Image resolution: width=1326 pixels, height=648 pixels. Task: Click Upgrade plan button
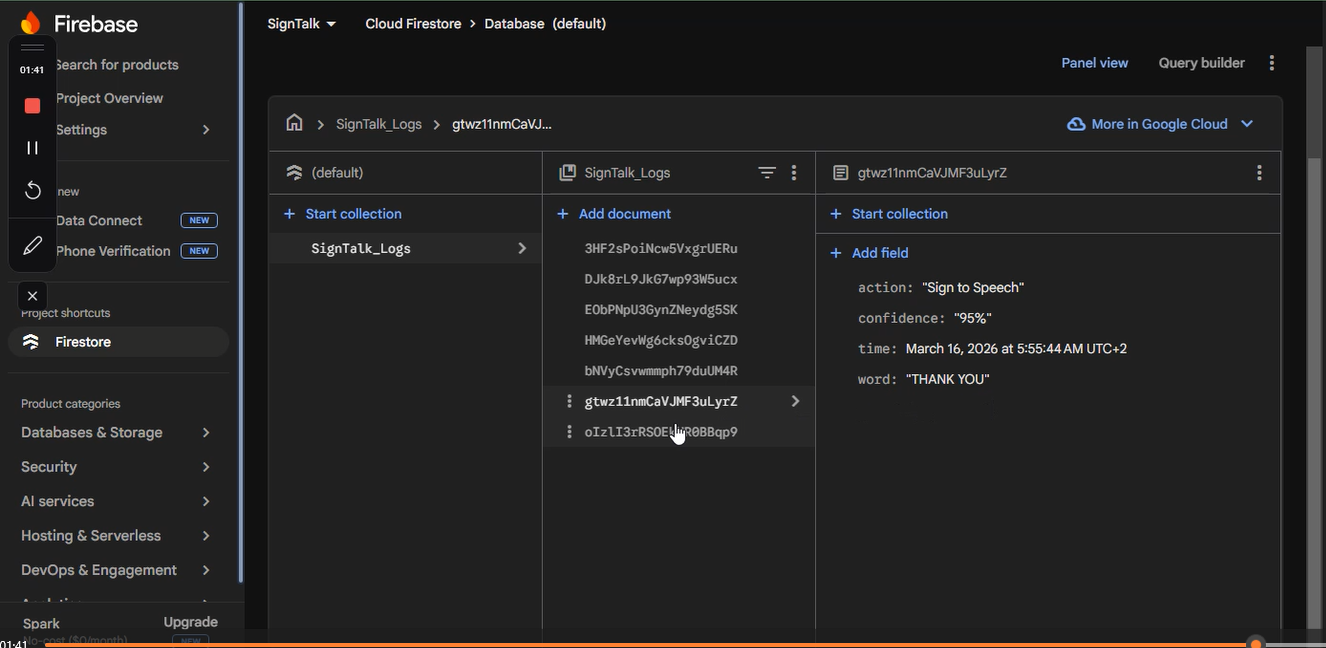click(x=190, y=622)
